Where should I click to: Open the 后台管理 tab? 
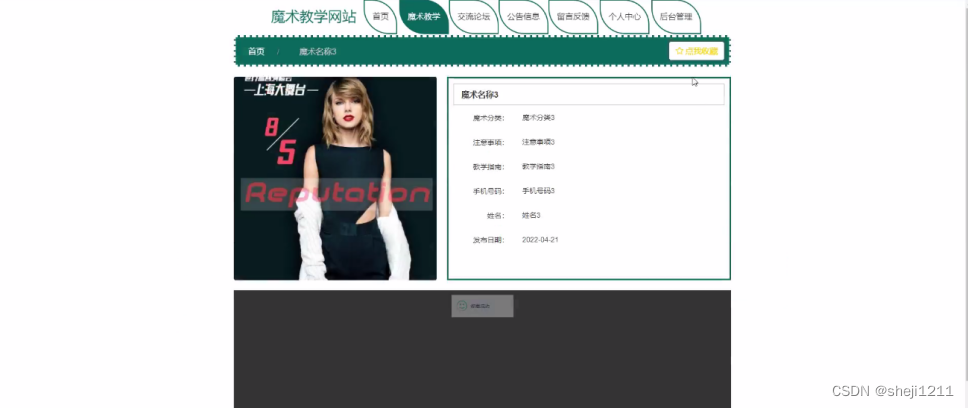tap(675, 17)
